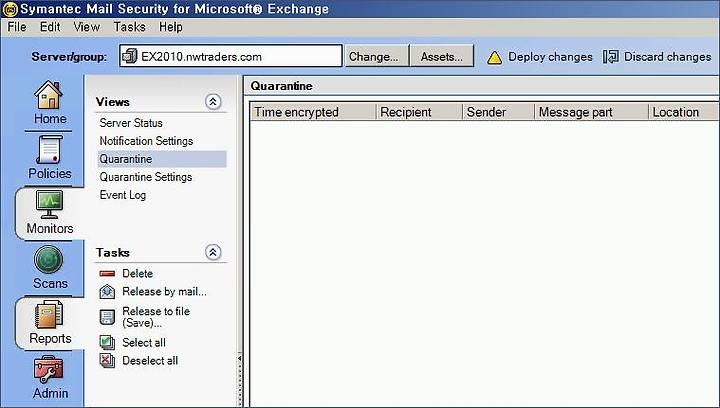Click Release by mail... task
The height and width of the screenshot is (408, 720).
pos(164,291)
